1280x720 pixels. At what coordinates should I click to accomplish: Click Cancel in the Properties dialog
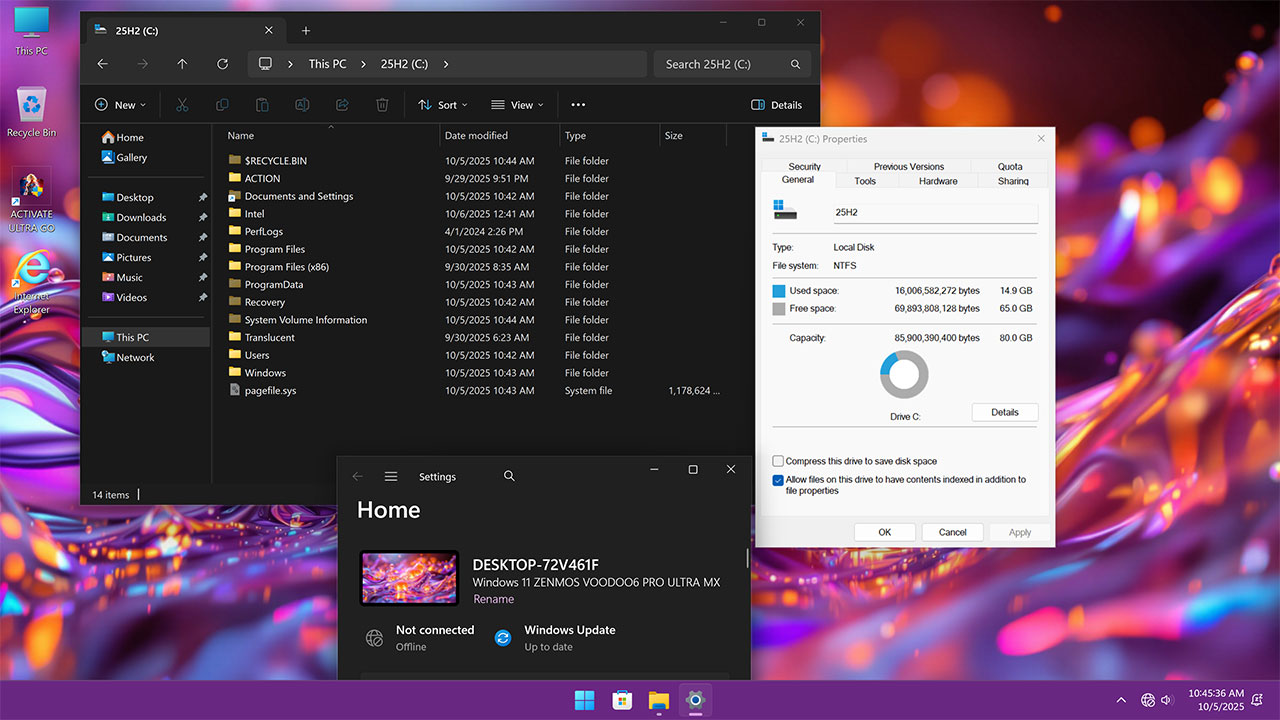tap(953, 532)
